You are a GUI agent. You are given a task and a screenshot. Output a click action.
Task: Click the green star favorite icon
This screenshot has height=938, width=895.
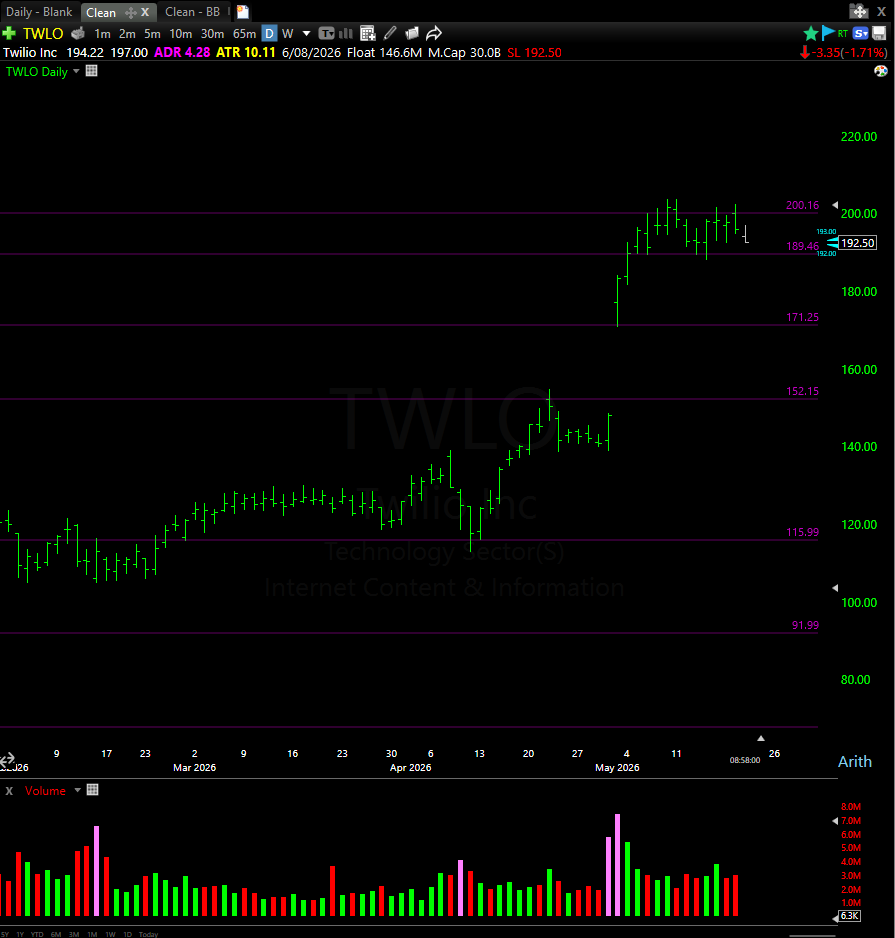(x=811, y=34)
